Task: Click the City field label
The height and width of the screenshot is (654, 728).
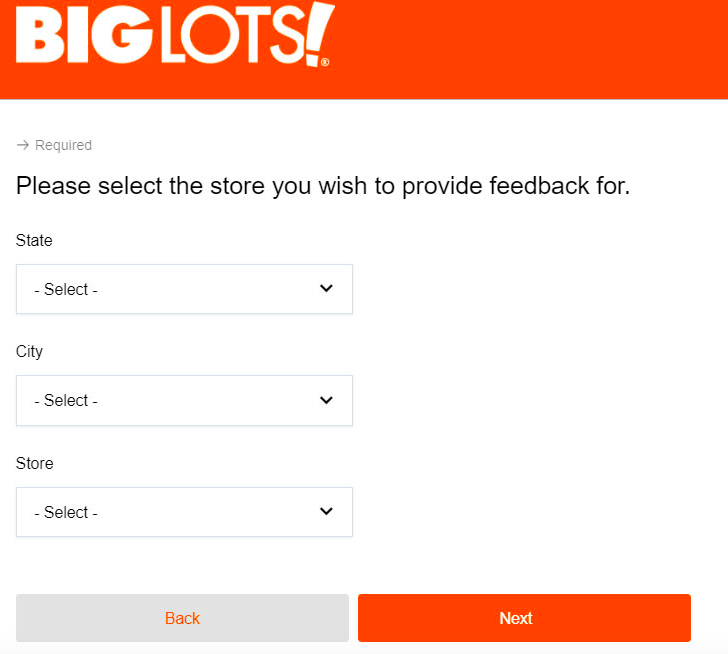Action: [x=30, y=352]
